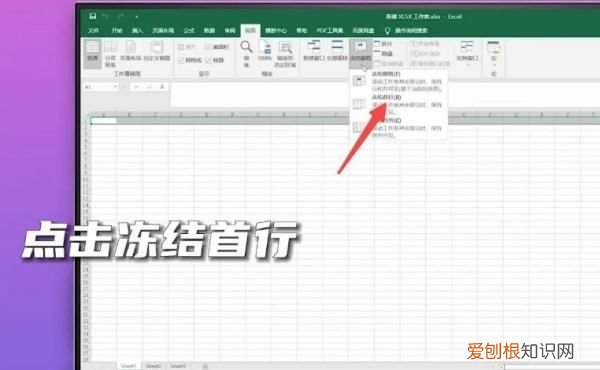This screenshot has width=600, height=370.
Task: Select cell A1 in the worksheet
Action: 104,121
